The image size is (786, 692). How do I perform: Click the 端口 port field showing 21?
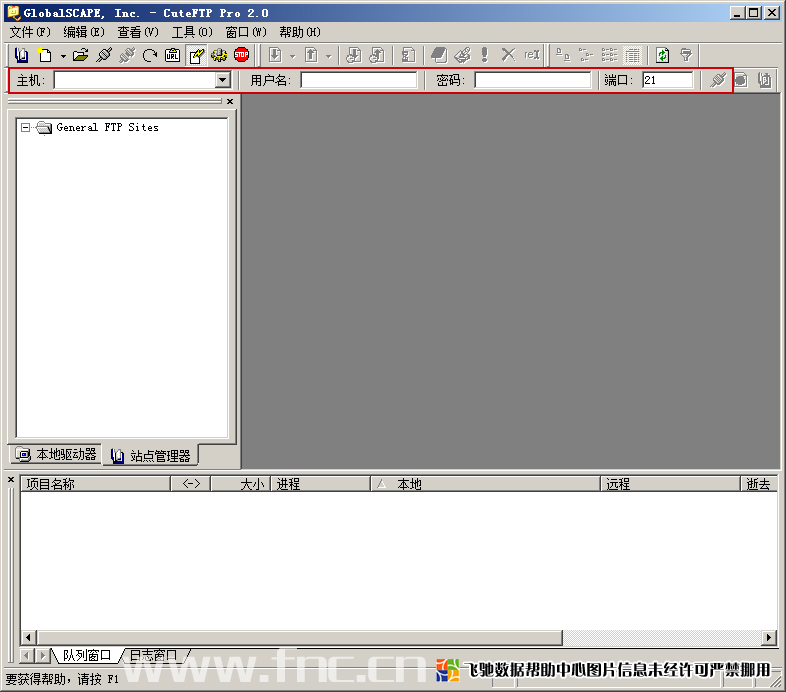[x=668, y=80]
